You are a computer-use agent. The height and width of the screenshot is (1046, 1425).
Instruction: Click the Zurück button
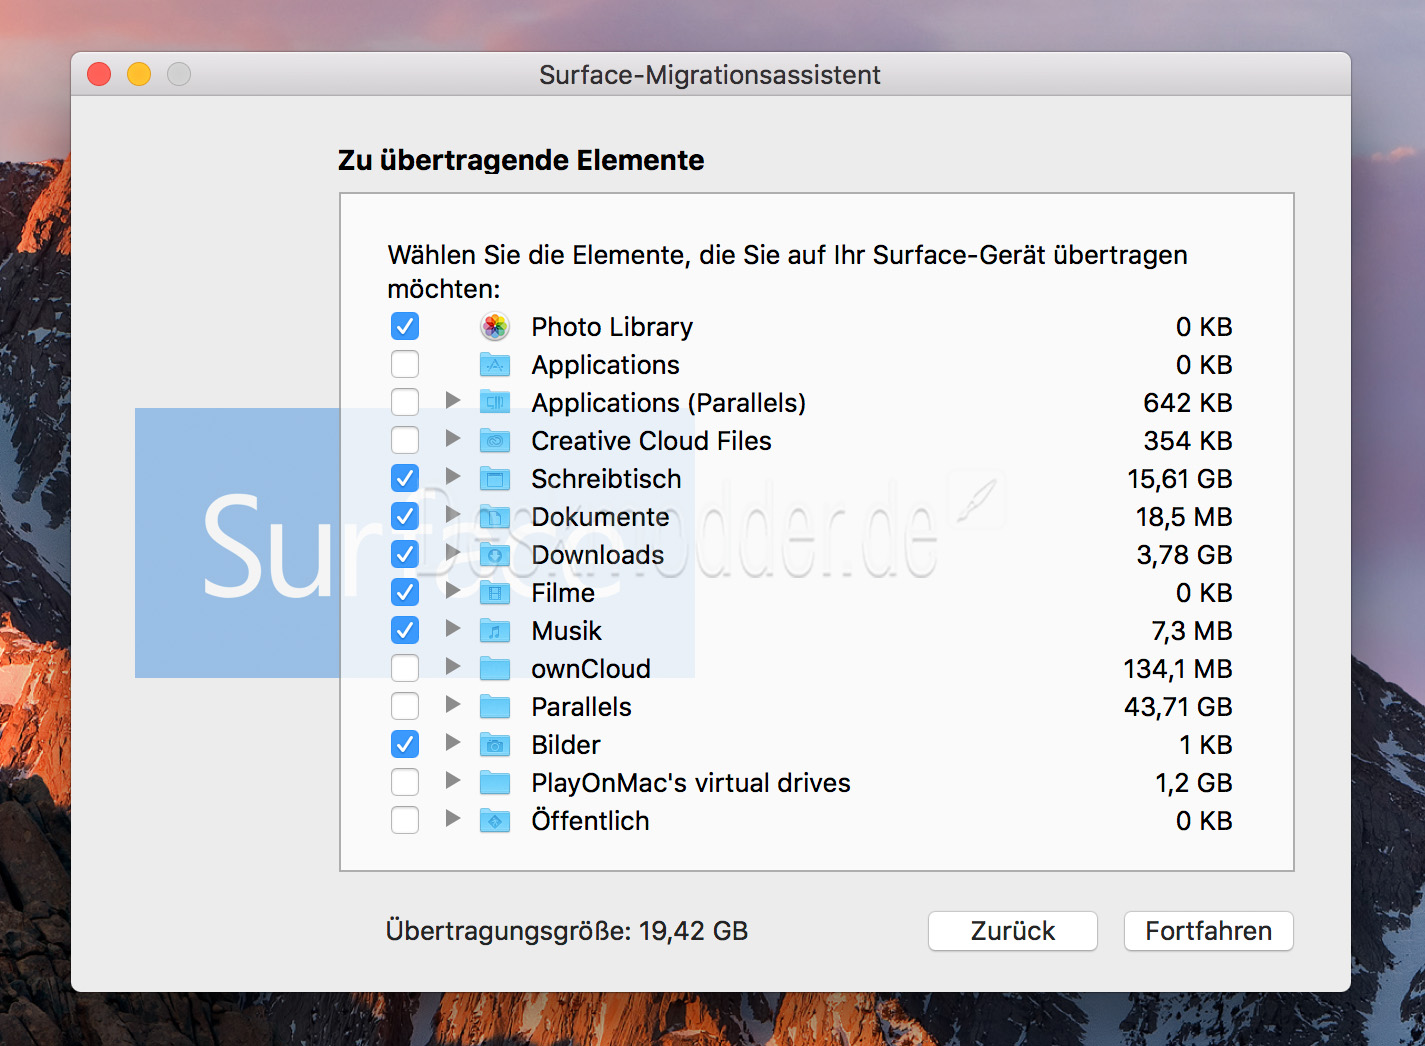(x=1013, y=931)
